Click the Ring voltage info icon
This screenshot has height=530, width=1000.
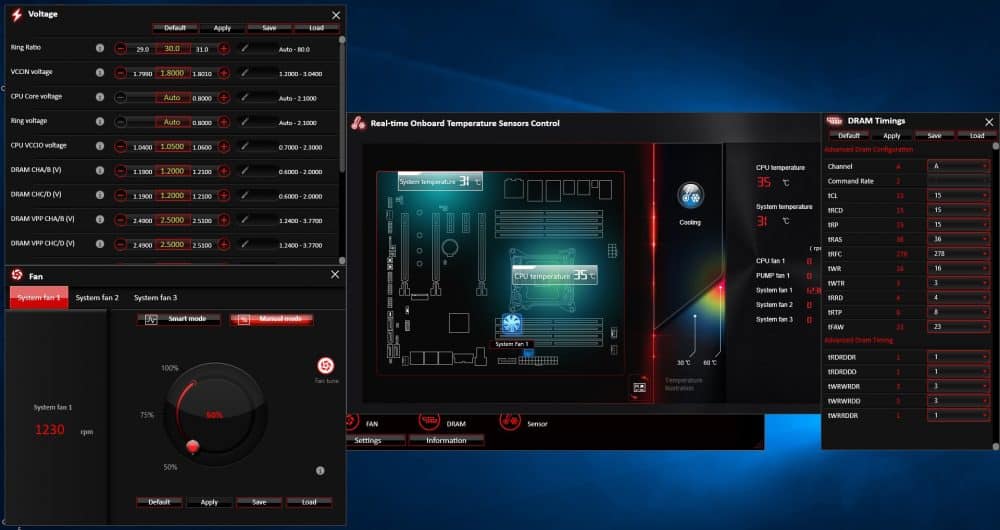click(x=99, y=121)
